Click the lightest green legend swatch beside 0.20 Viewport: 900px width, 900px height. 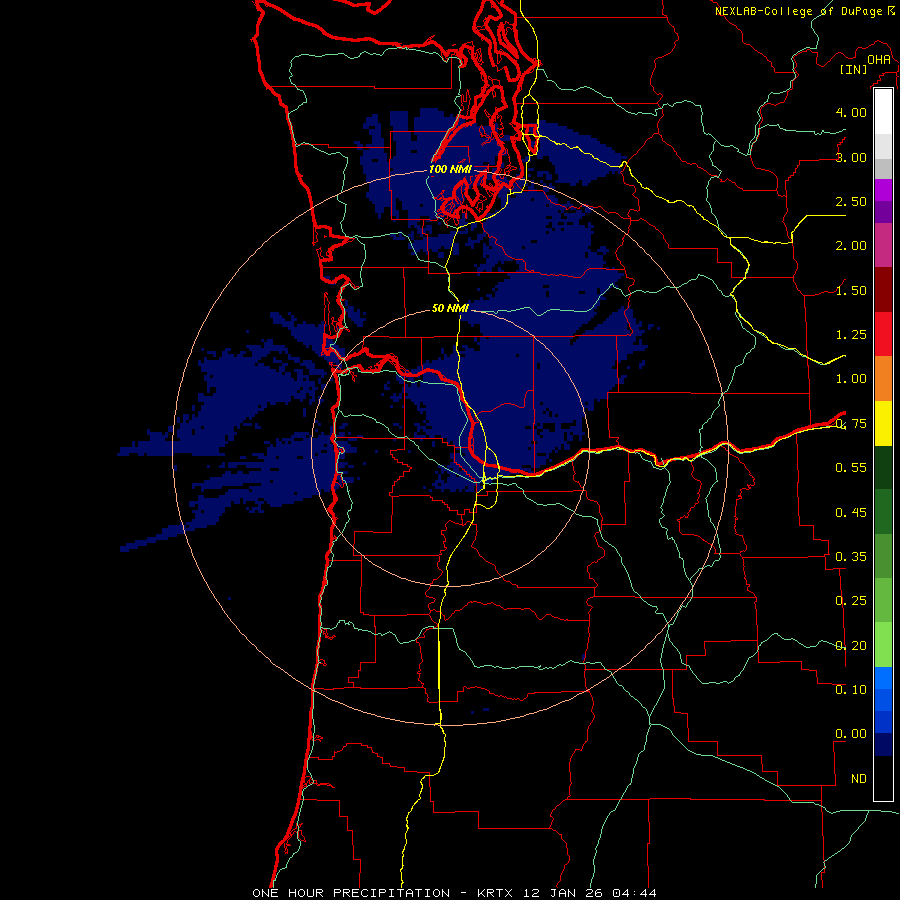(883, 645)
